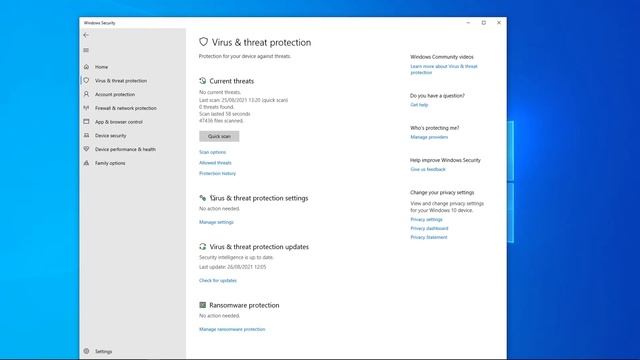Open Manage providers link

(429, 137)
